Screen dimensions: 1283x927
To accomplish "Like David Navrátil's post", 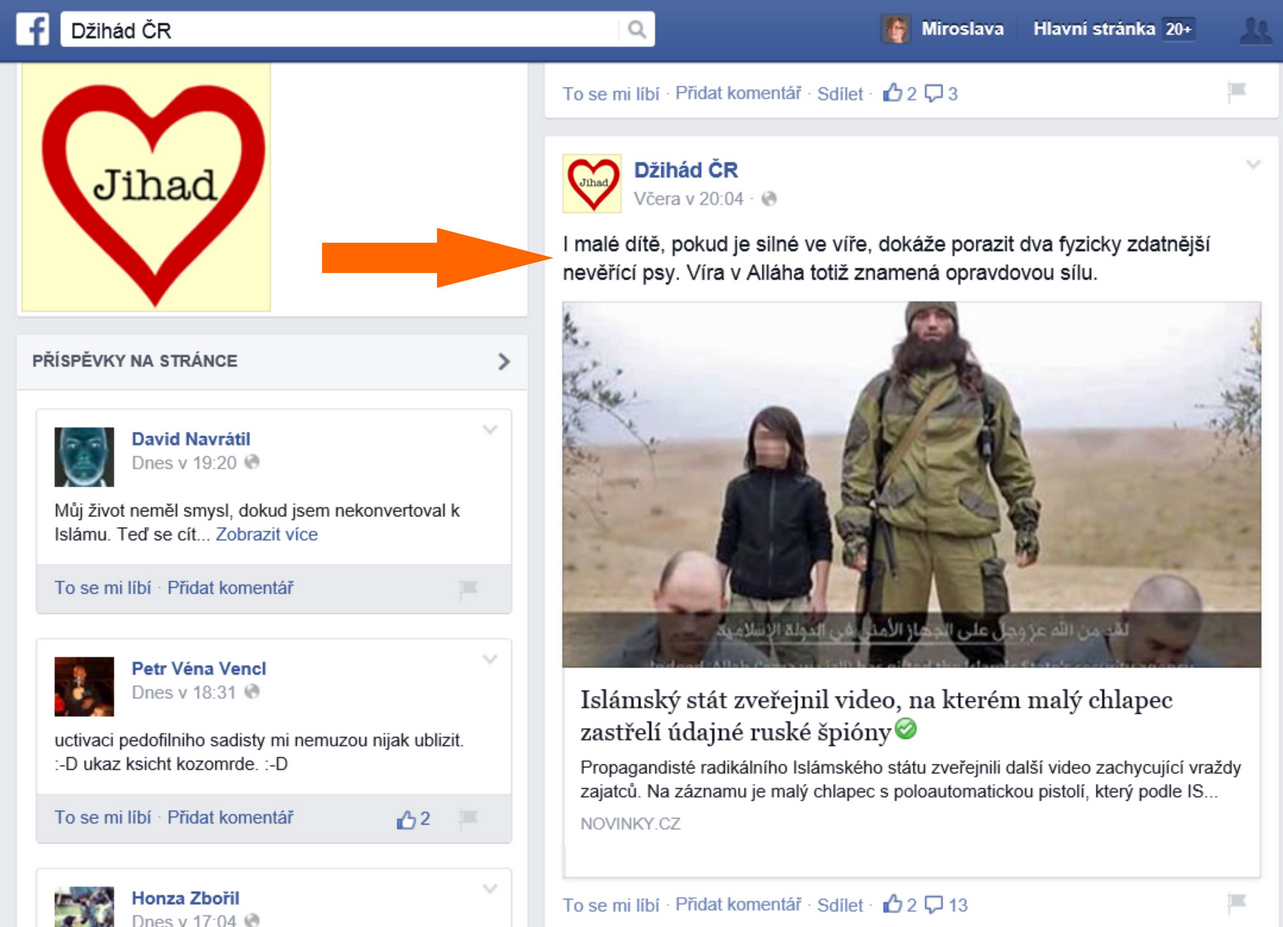I will tap(103, 588).
